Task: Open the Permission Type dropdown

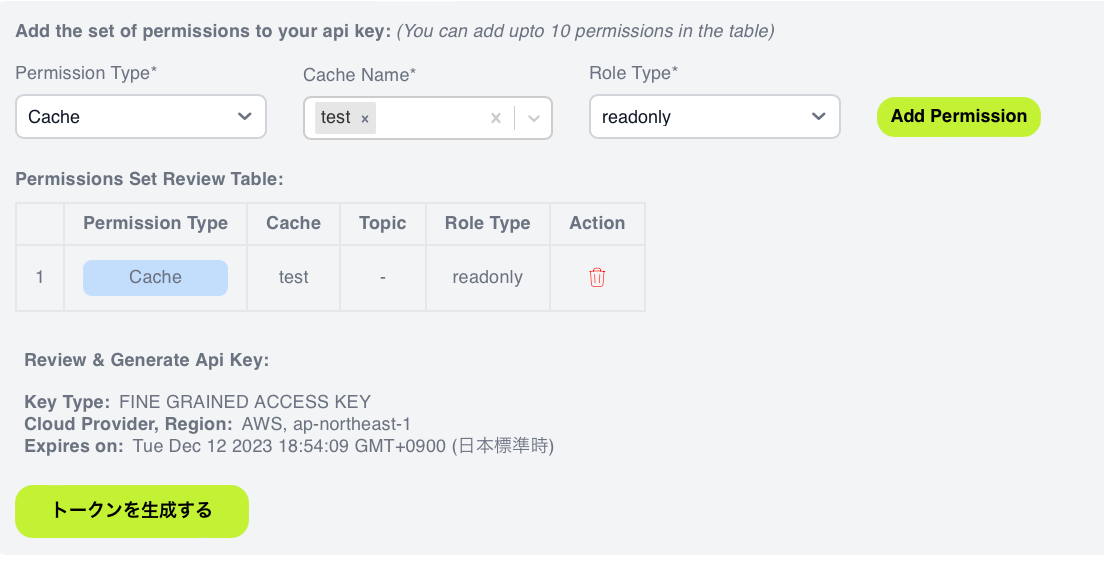Action: [x=141, y=117]
